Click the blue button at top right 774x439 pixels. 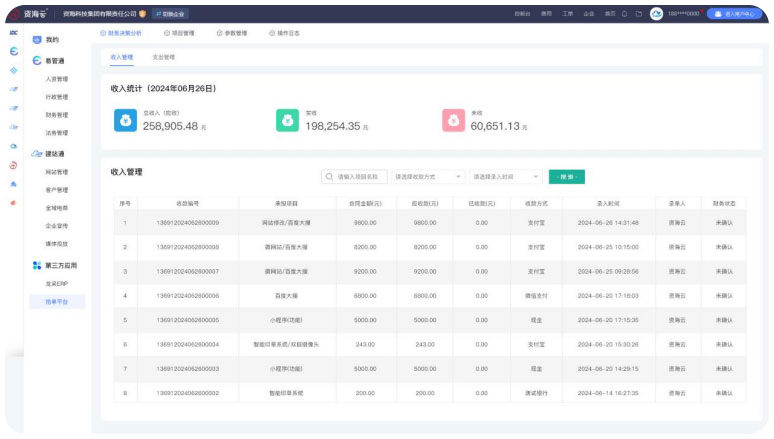pyautogui.click(x=735, y=14)
